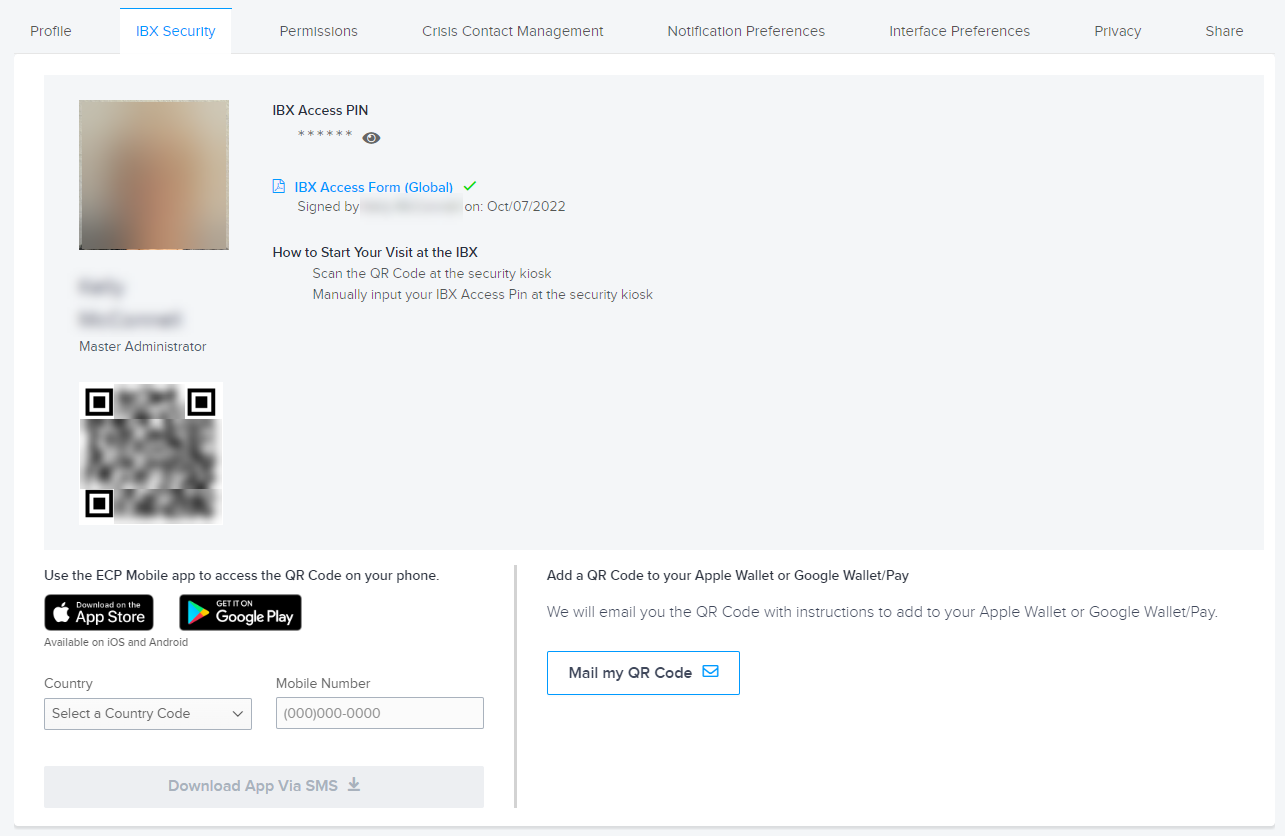Click the download arrow icon on SMS button
This screenshot has height=836, width=1285.
tap(354, 785)
